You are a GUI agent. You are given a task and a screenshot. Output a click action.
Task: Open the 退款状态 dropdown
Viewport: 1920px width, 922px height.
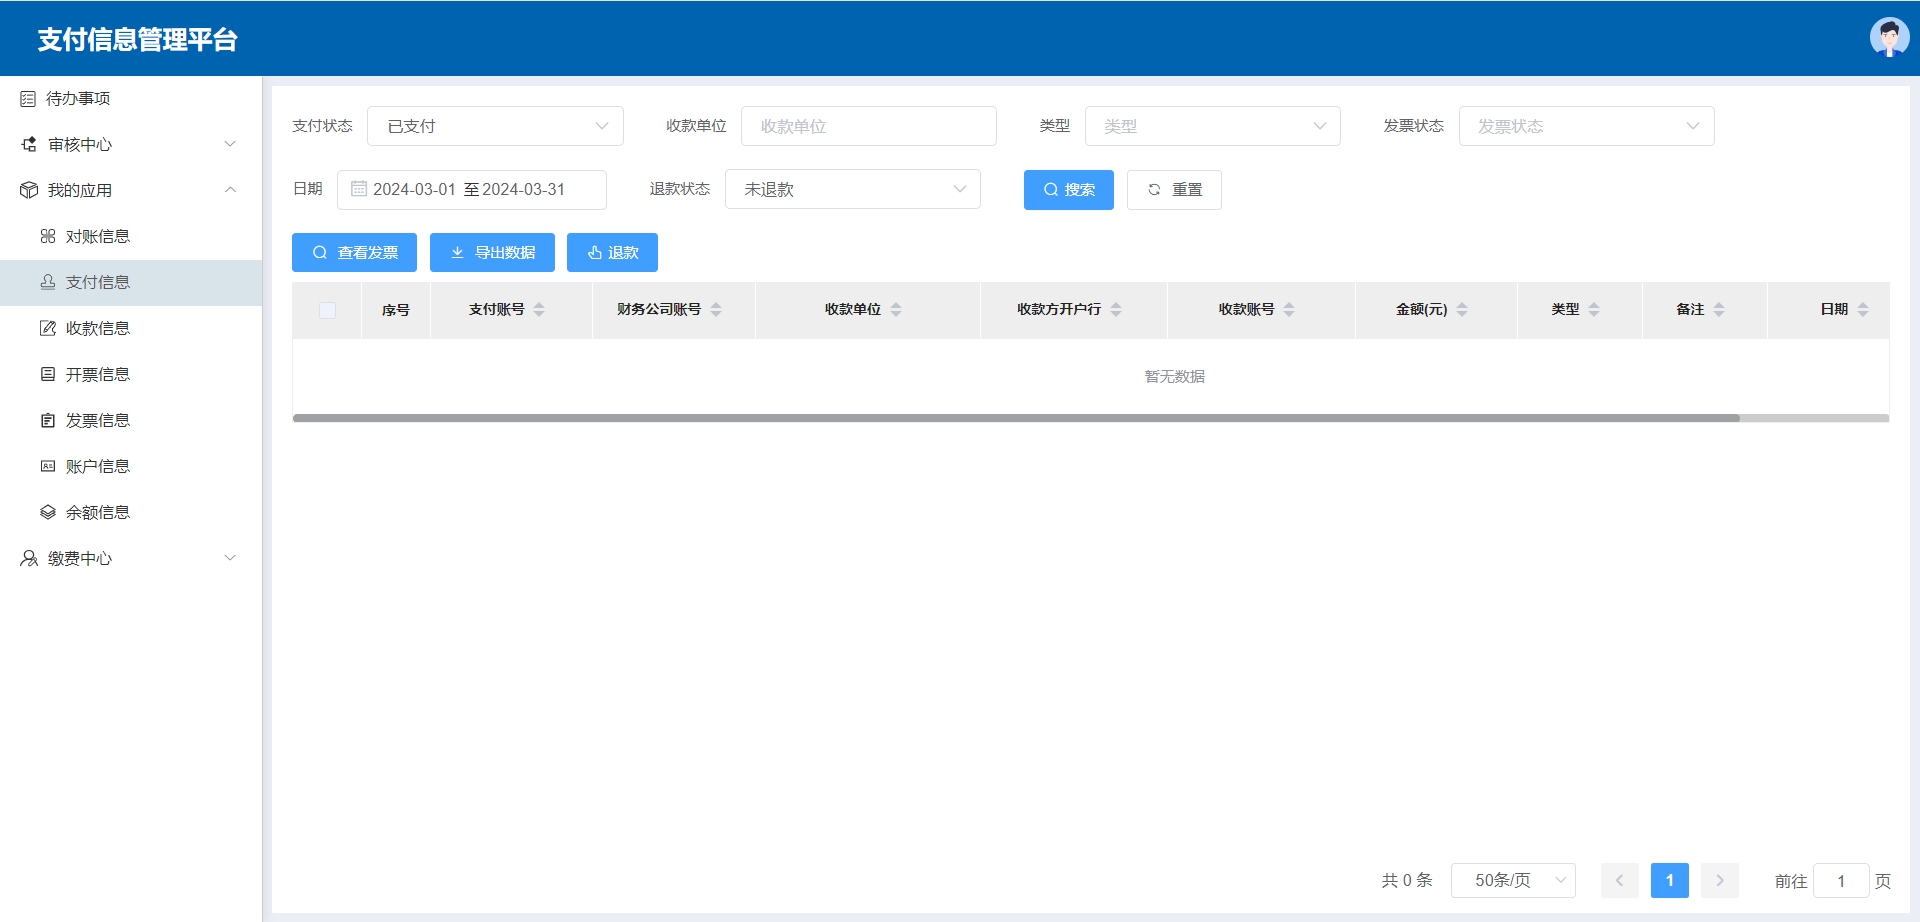(852, 189)
